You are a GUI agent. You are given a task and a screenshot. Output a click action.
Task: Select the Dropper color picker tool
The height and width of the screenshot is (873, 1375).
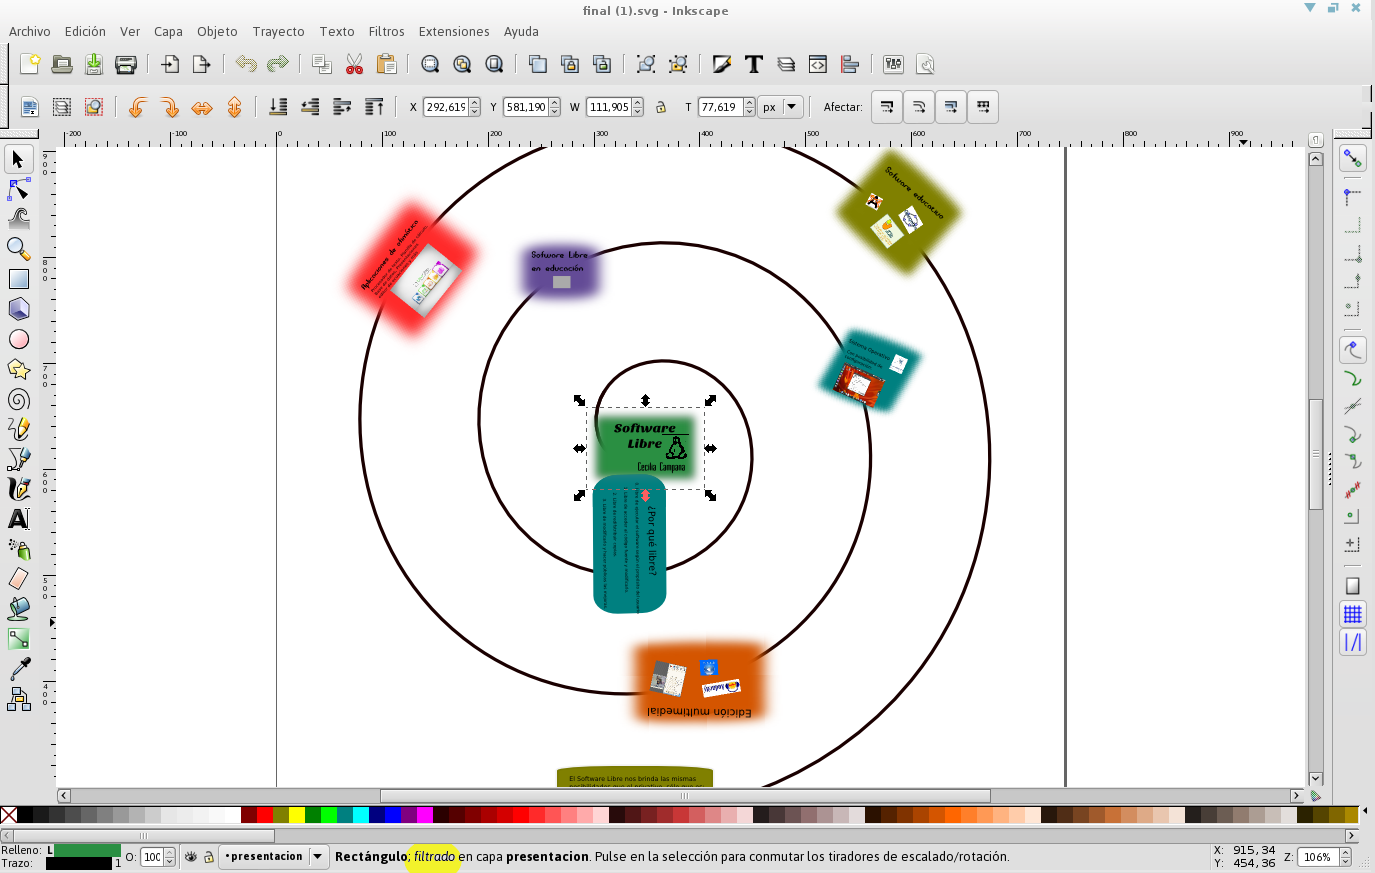18,668
